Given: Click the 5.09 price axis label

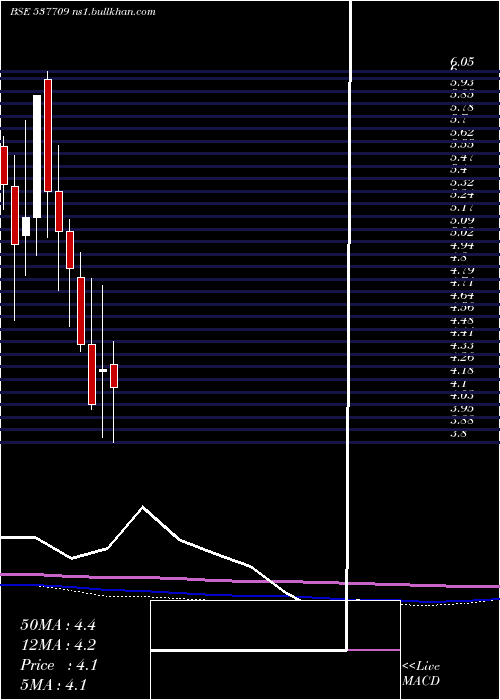Looking at the screenshot, I should (462, 220).
